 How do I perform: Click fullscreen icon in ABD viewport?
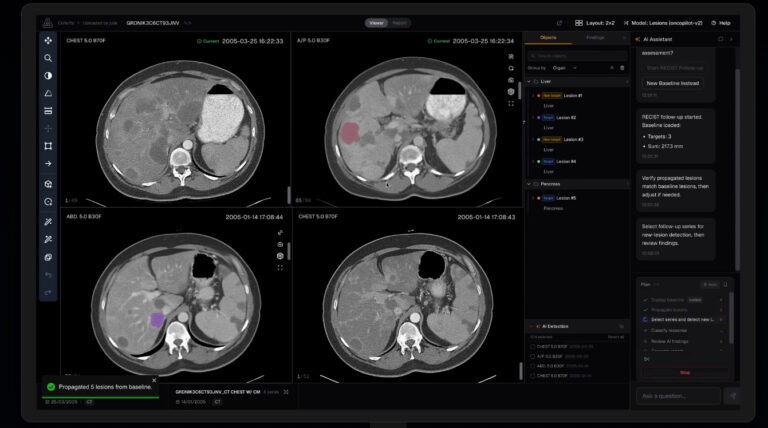(280, 268)
